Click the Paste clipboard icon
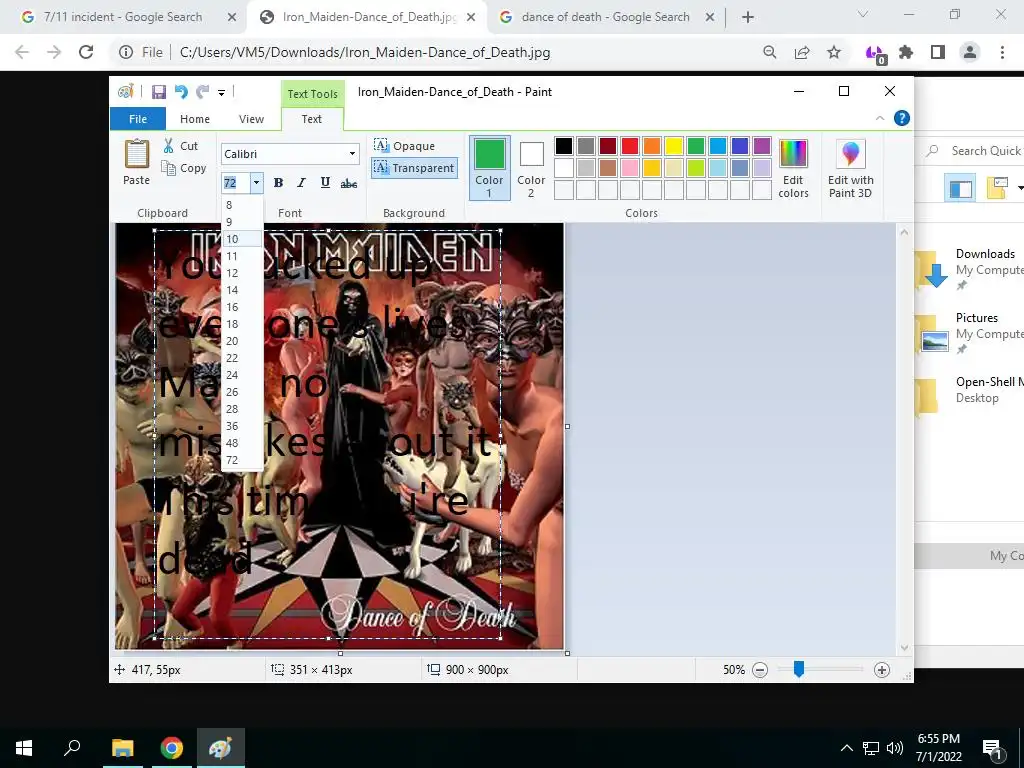This screenshot has height=768, width=1024. pyautogui.click(x=136, y=155)
